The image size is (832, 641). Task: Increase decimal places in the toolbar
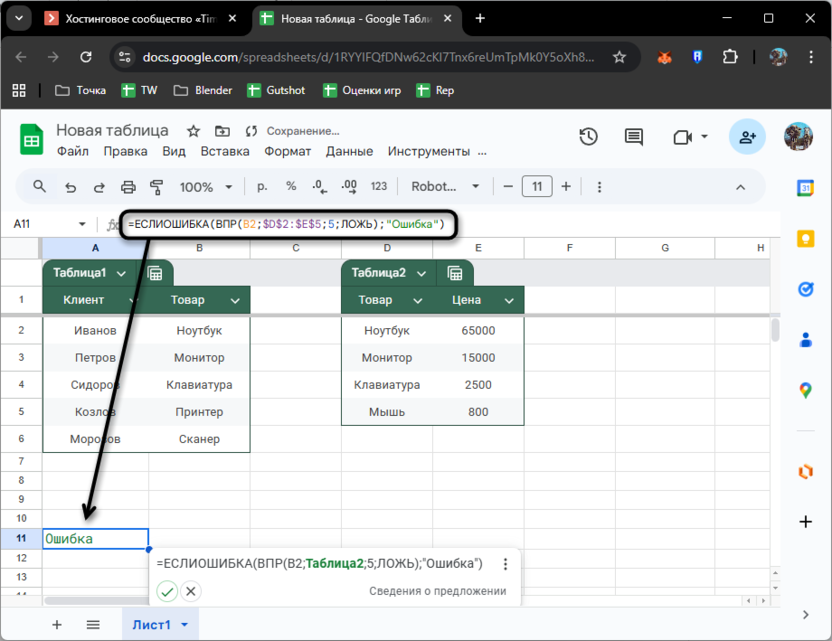tap(348, 187)
